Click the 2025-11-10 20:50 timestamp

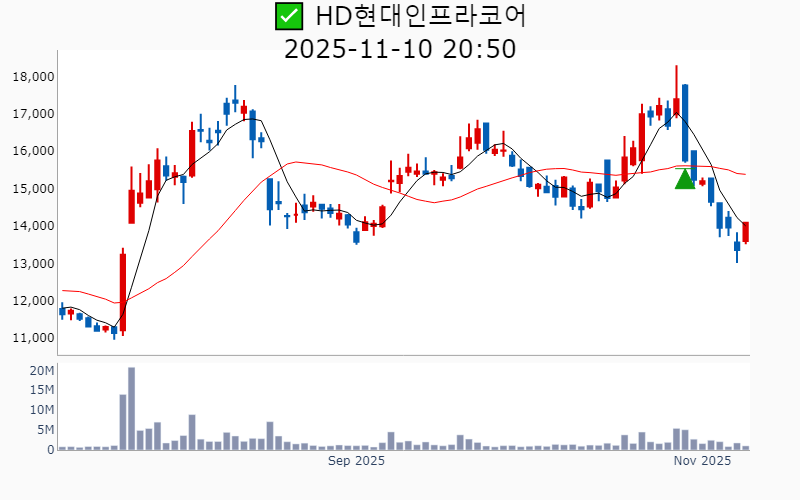click(x=400, y=48)
